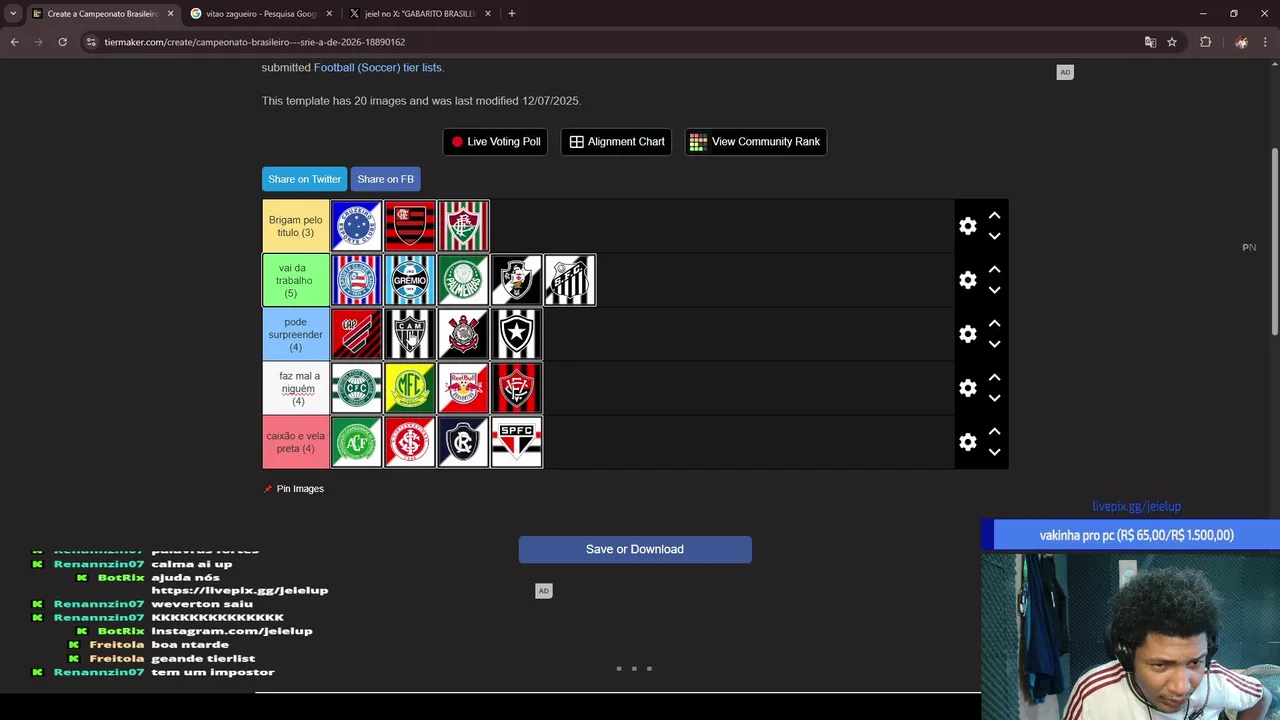This screenshot has height=720, width=1280.
Task: Click the white faz mal a niguém label
Action: 296,388
